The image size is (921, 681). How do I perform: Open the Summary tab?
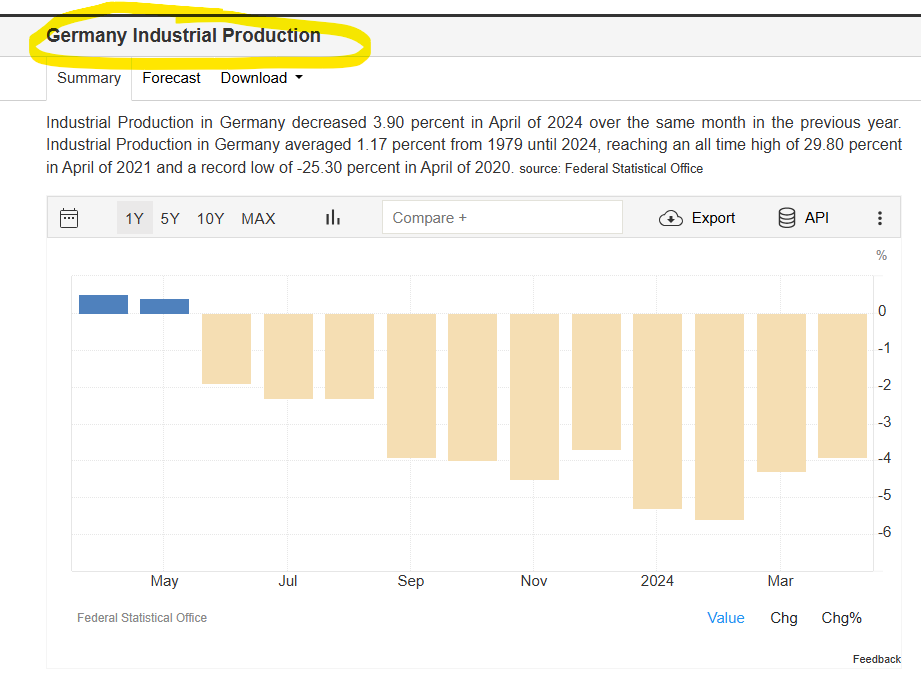pyautogui.click(x=89, y=78)
